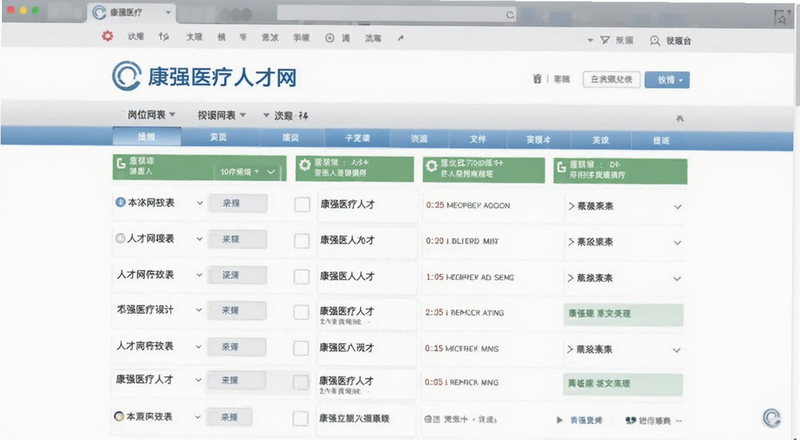Click the green status box in the 0:05 row
The height and width of the screenshot is (440, 800).
point(622,384)
